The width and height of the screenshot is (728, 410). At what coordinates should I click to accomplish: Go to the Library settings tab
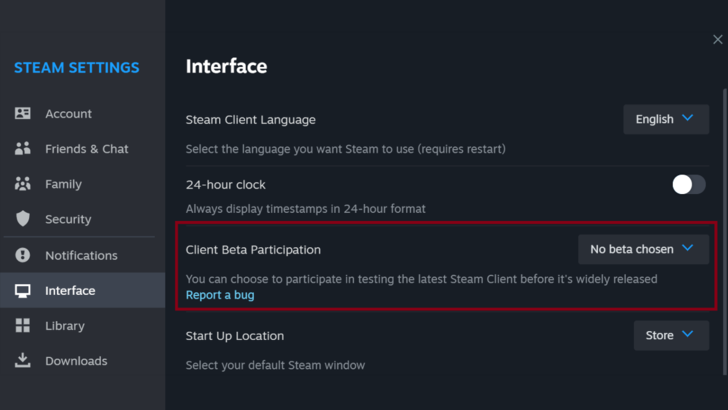tap(64, 326)
